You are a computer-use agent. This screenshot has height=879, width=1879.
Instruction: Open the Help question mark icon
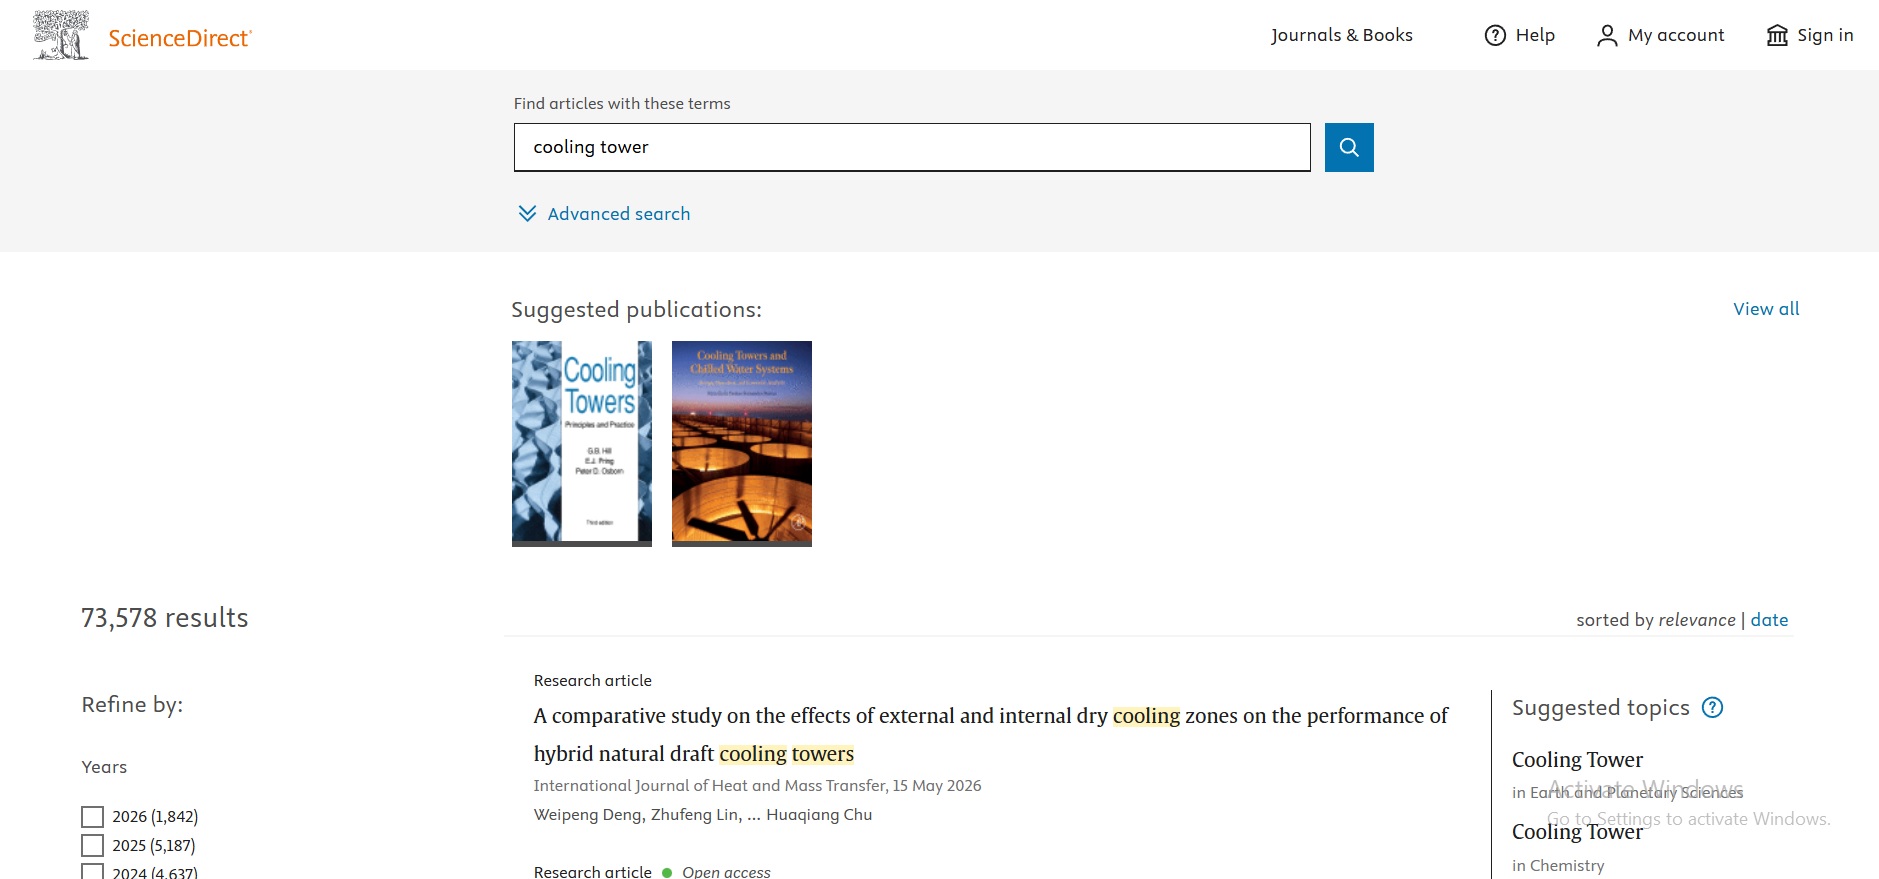pyautogui.click(x=1495, y=36)
